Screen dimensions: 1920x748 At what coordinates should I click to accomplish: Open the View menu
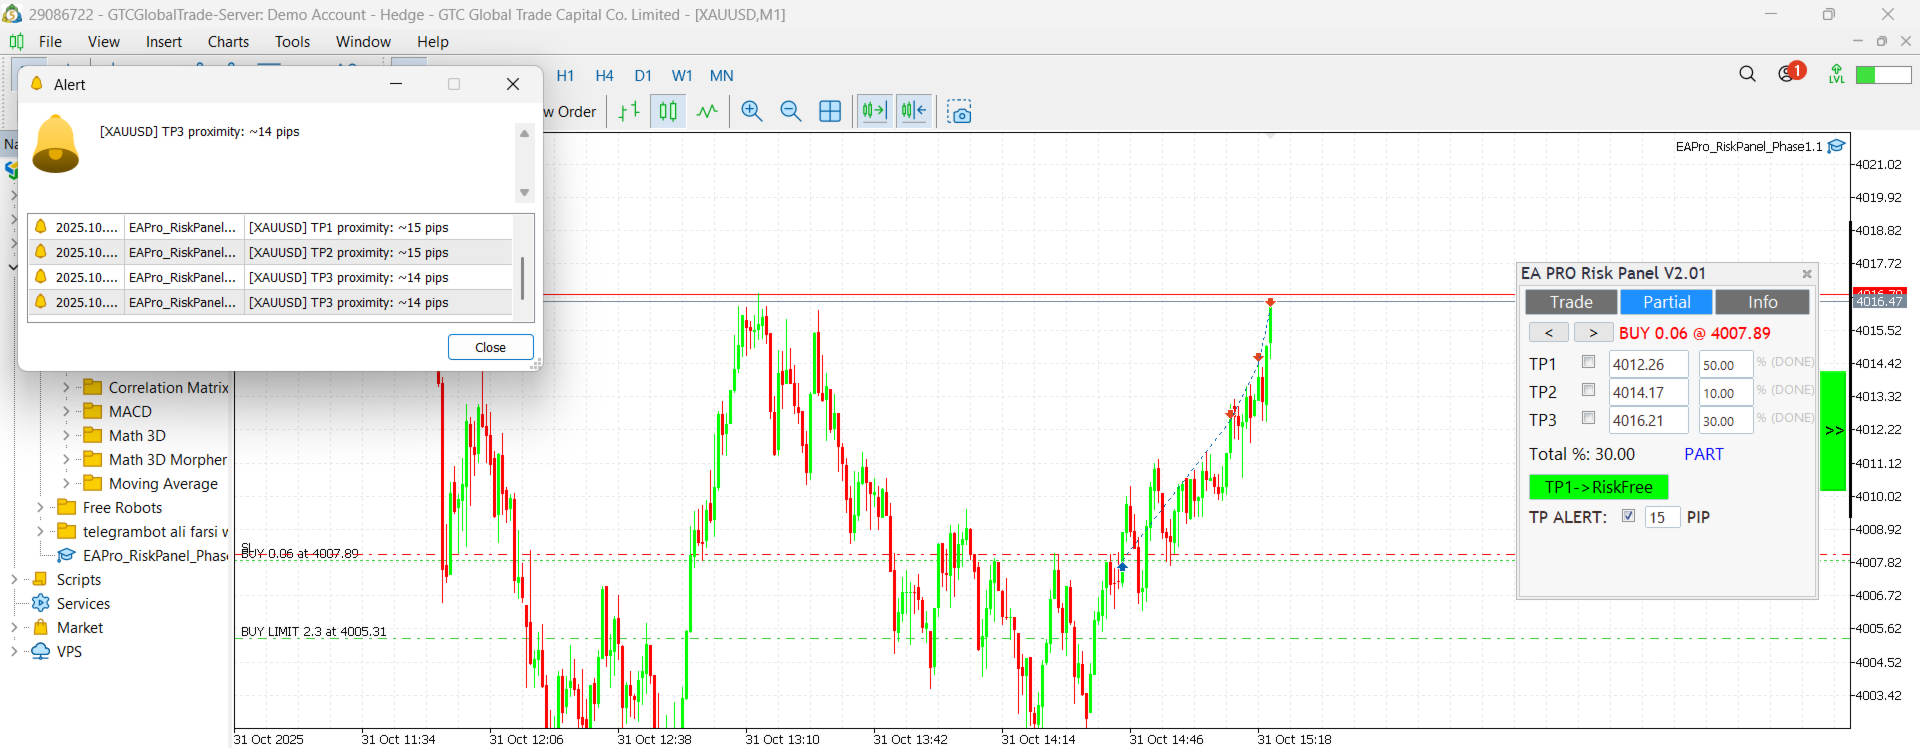tap(103, 41)
